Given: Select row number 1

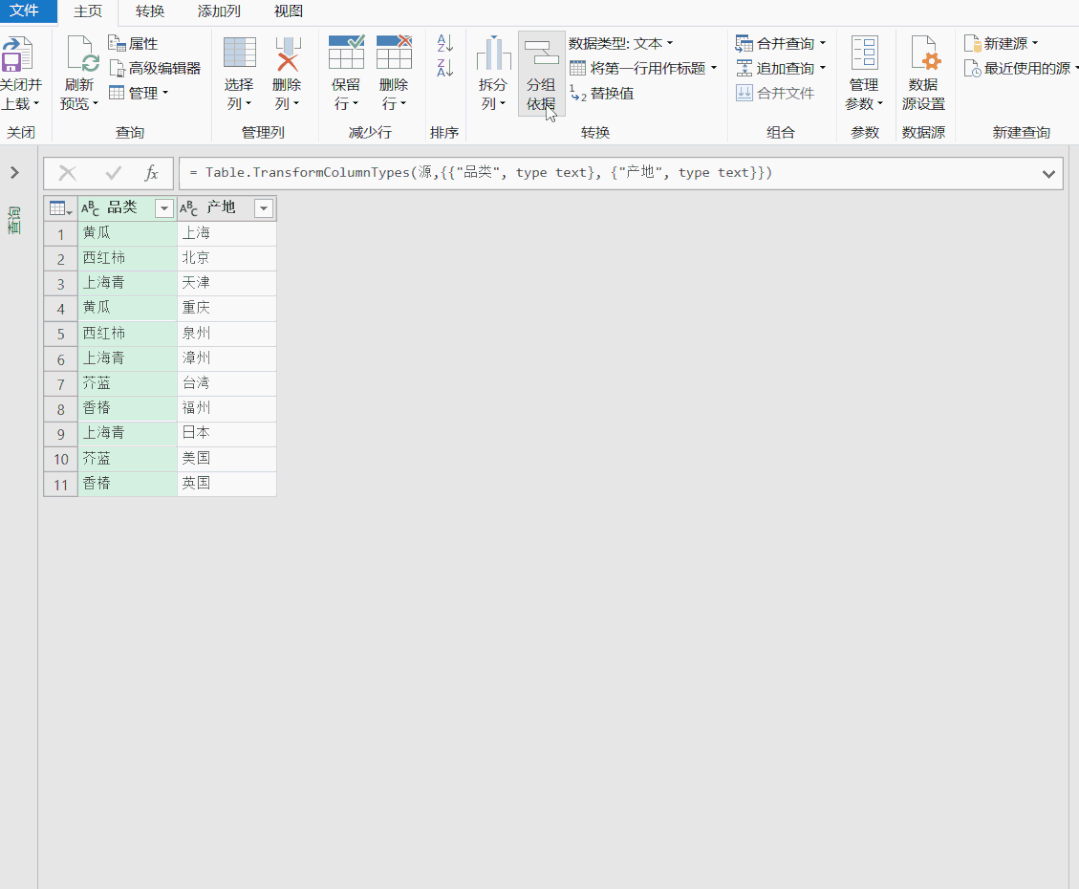Looking at the screenshot, I should [x=61, y=234].
